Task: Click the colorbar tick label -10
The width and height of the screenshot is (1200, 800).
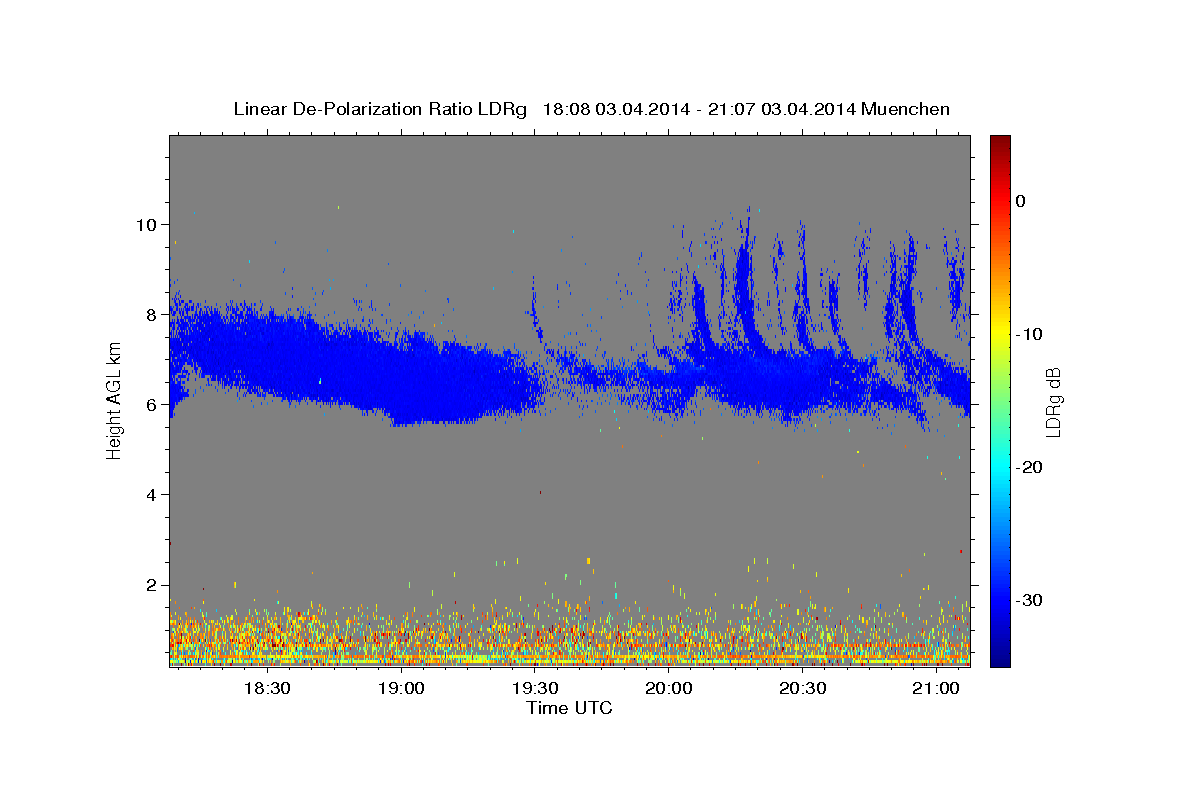Action: pos(1028,334)
